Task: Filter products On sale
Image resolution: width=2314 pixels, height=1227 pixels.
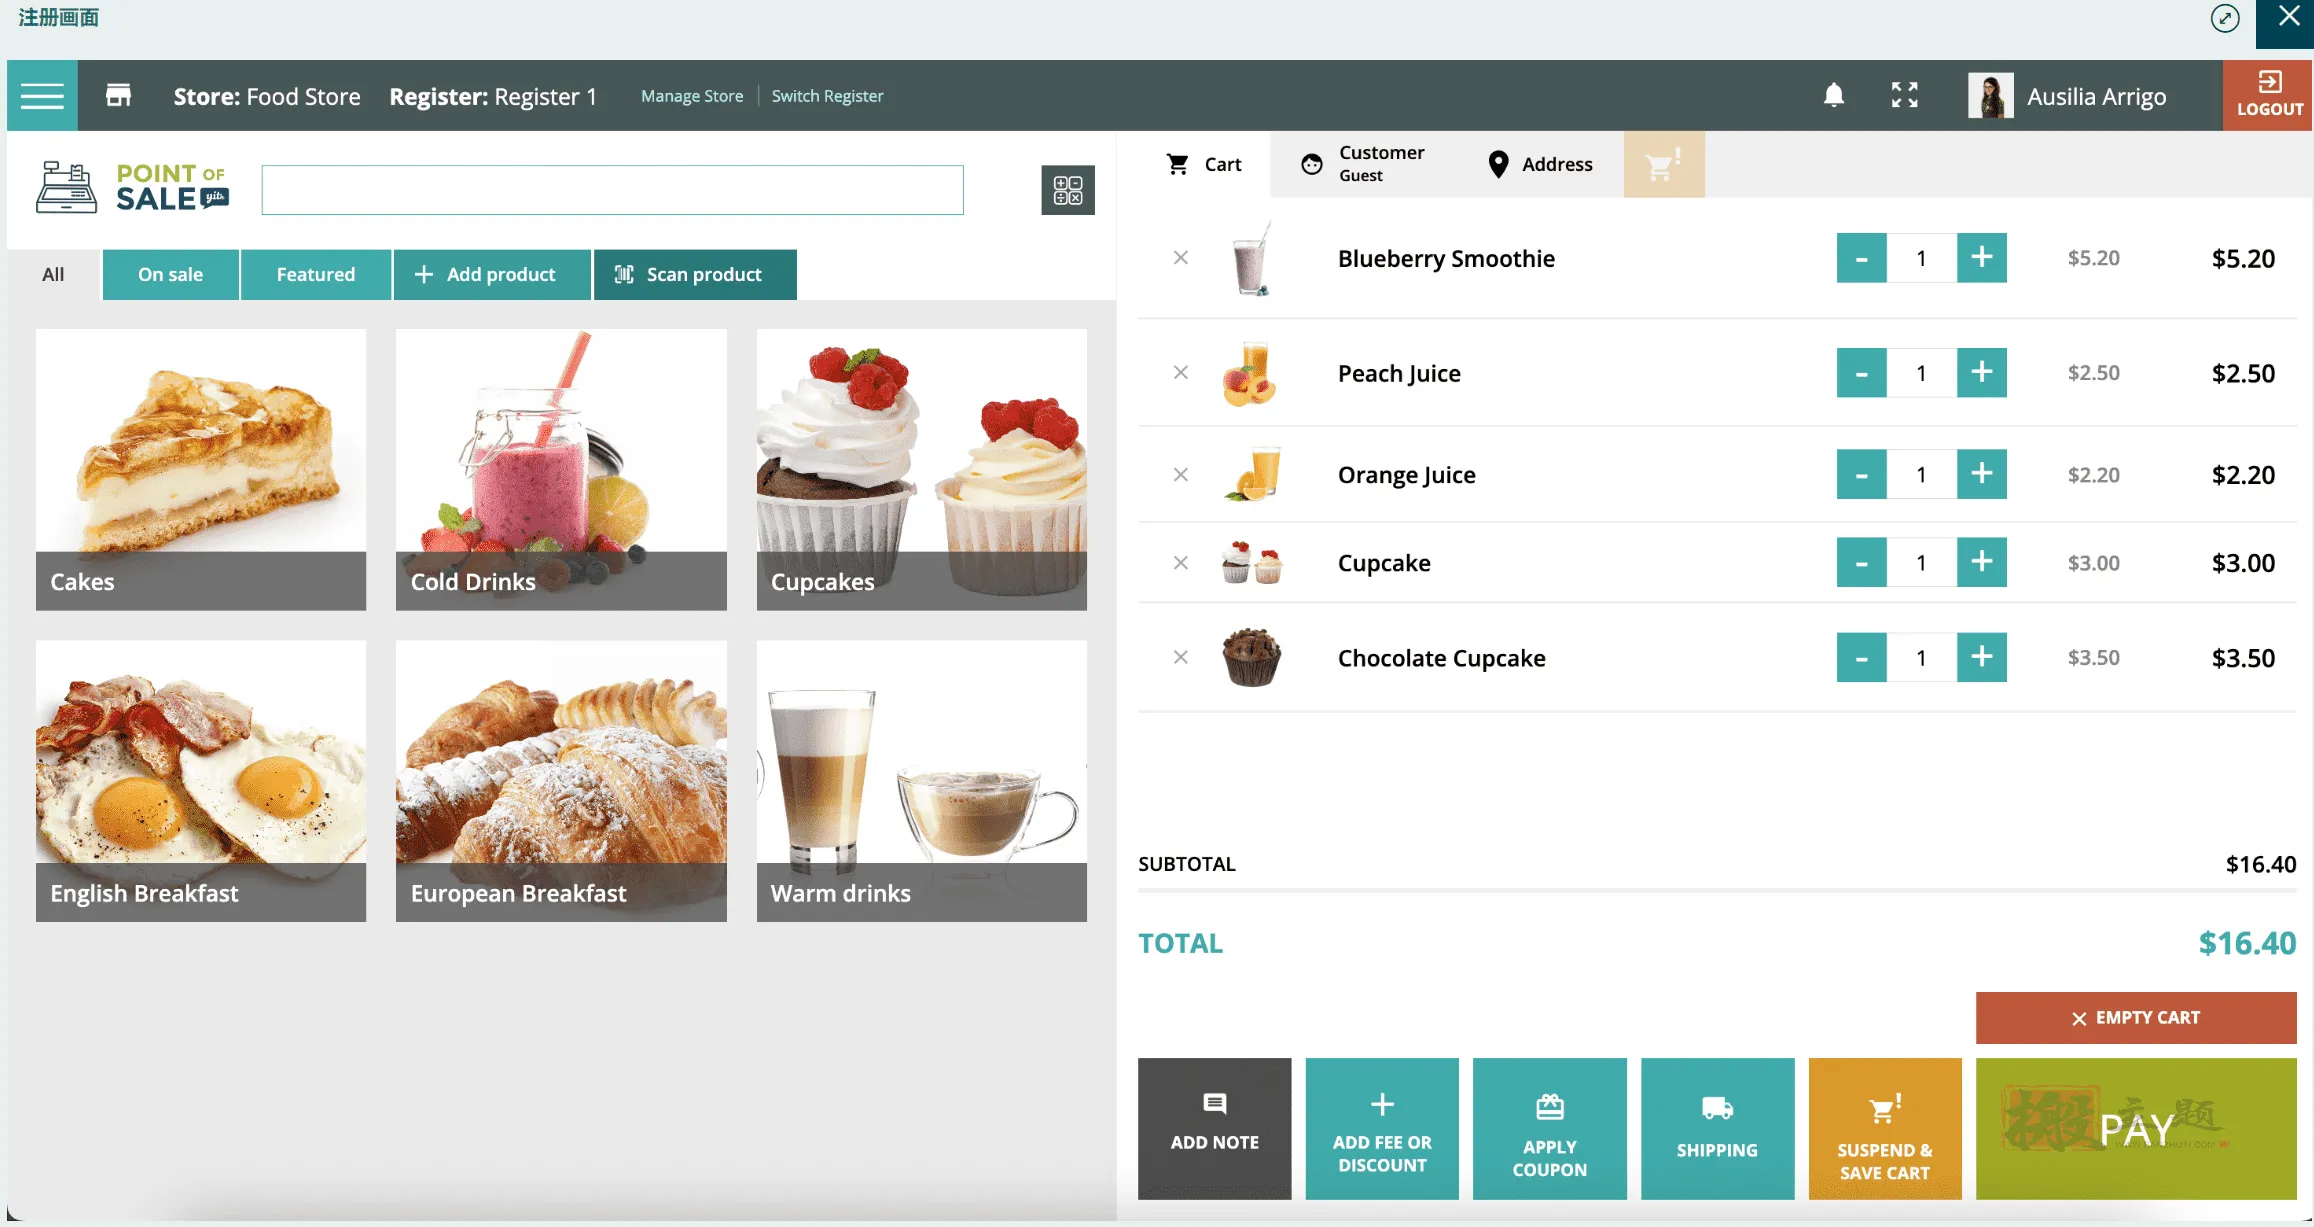Action: [x=170, y=274]
